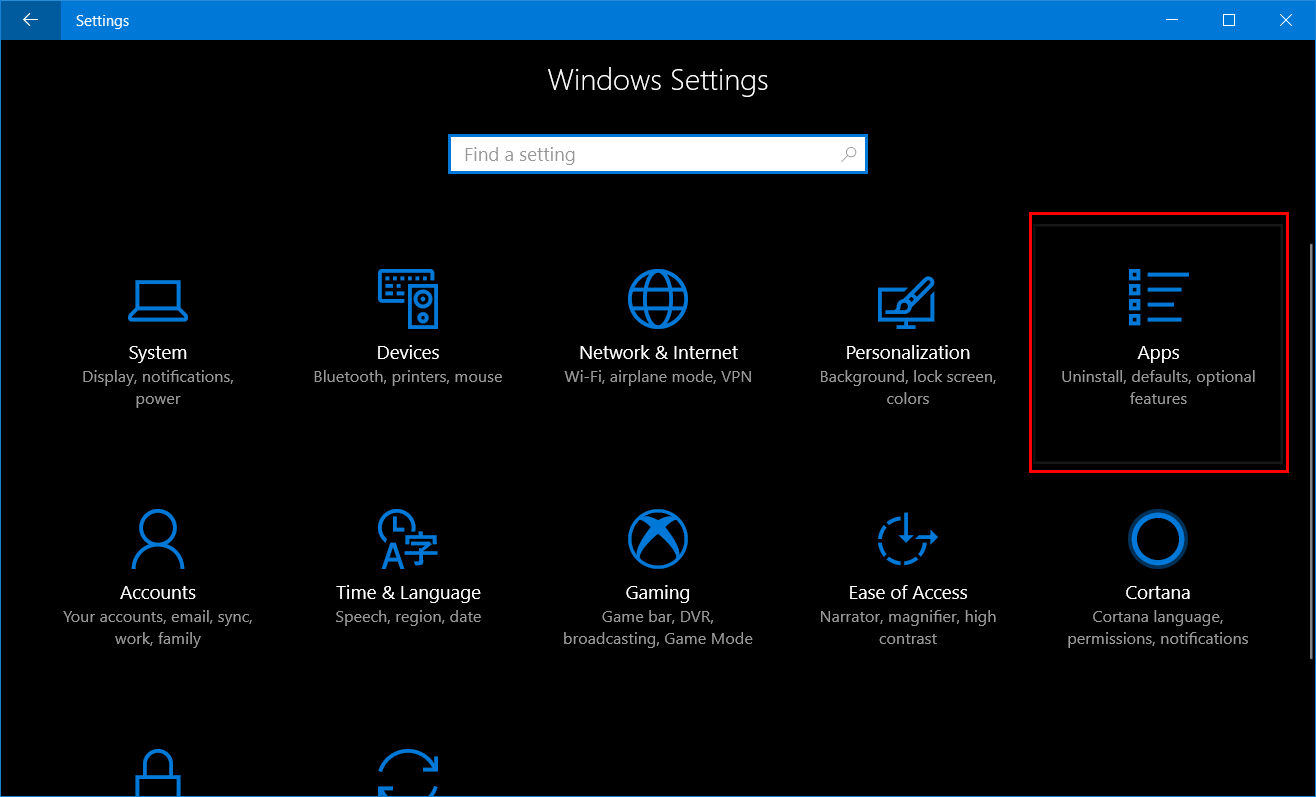Click the Network & Internet label
The image size is (1316, 797).
[658, 352]
